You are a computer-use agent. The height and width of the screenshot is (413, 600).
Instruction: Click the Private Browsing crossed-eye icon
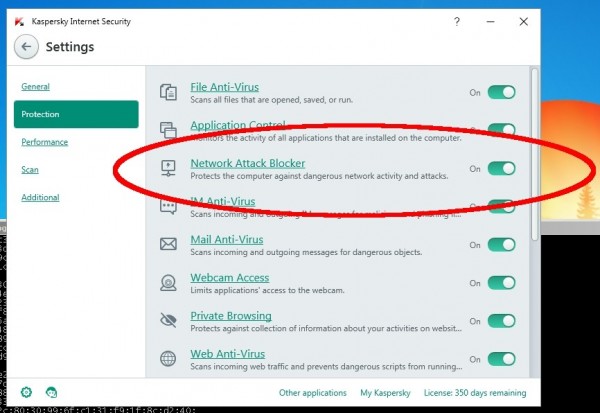click(x=168, y=321)
